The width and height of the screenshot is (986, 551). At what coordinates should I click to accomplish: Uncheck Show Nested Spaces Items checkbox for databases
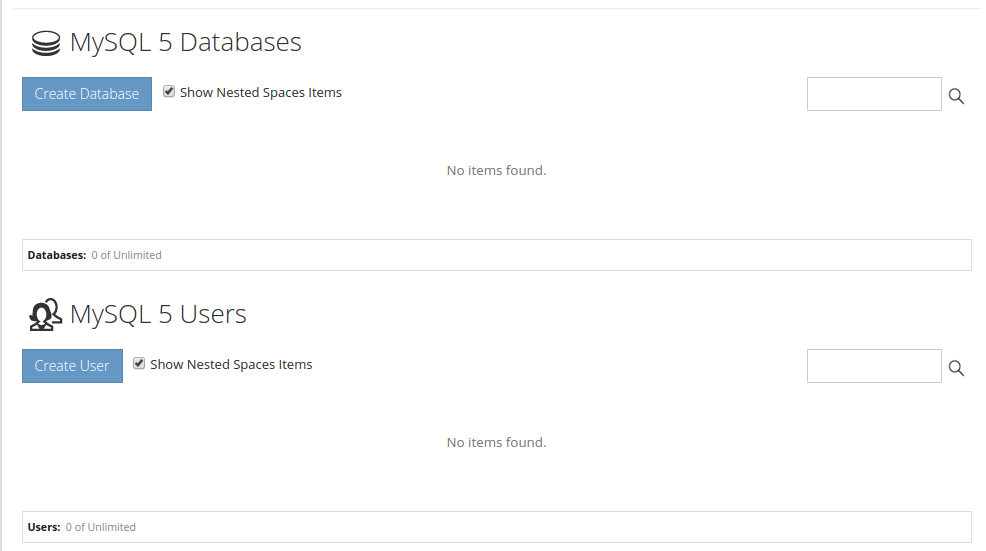coord(169,91)
